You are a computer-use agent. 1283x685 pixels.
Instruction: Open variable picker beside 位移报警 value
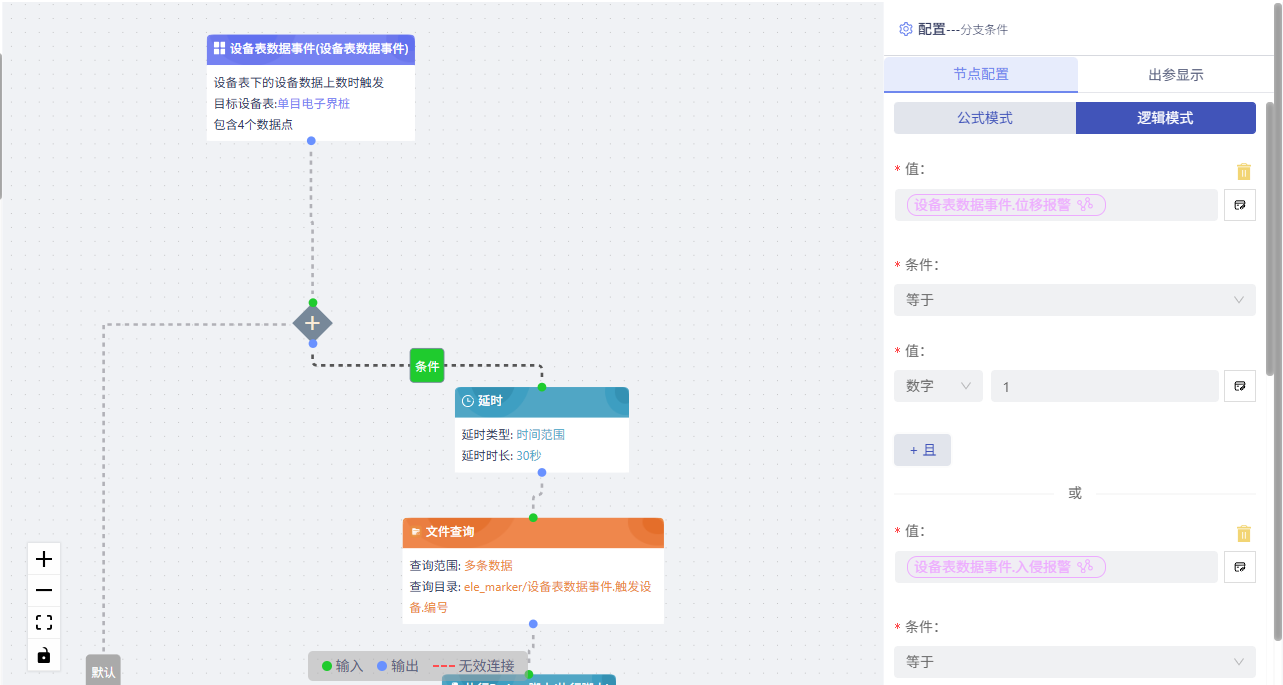(1240, 205)
